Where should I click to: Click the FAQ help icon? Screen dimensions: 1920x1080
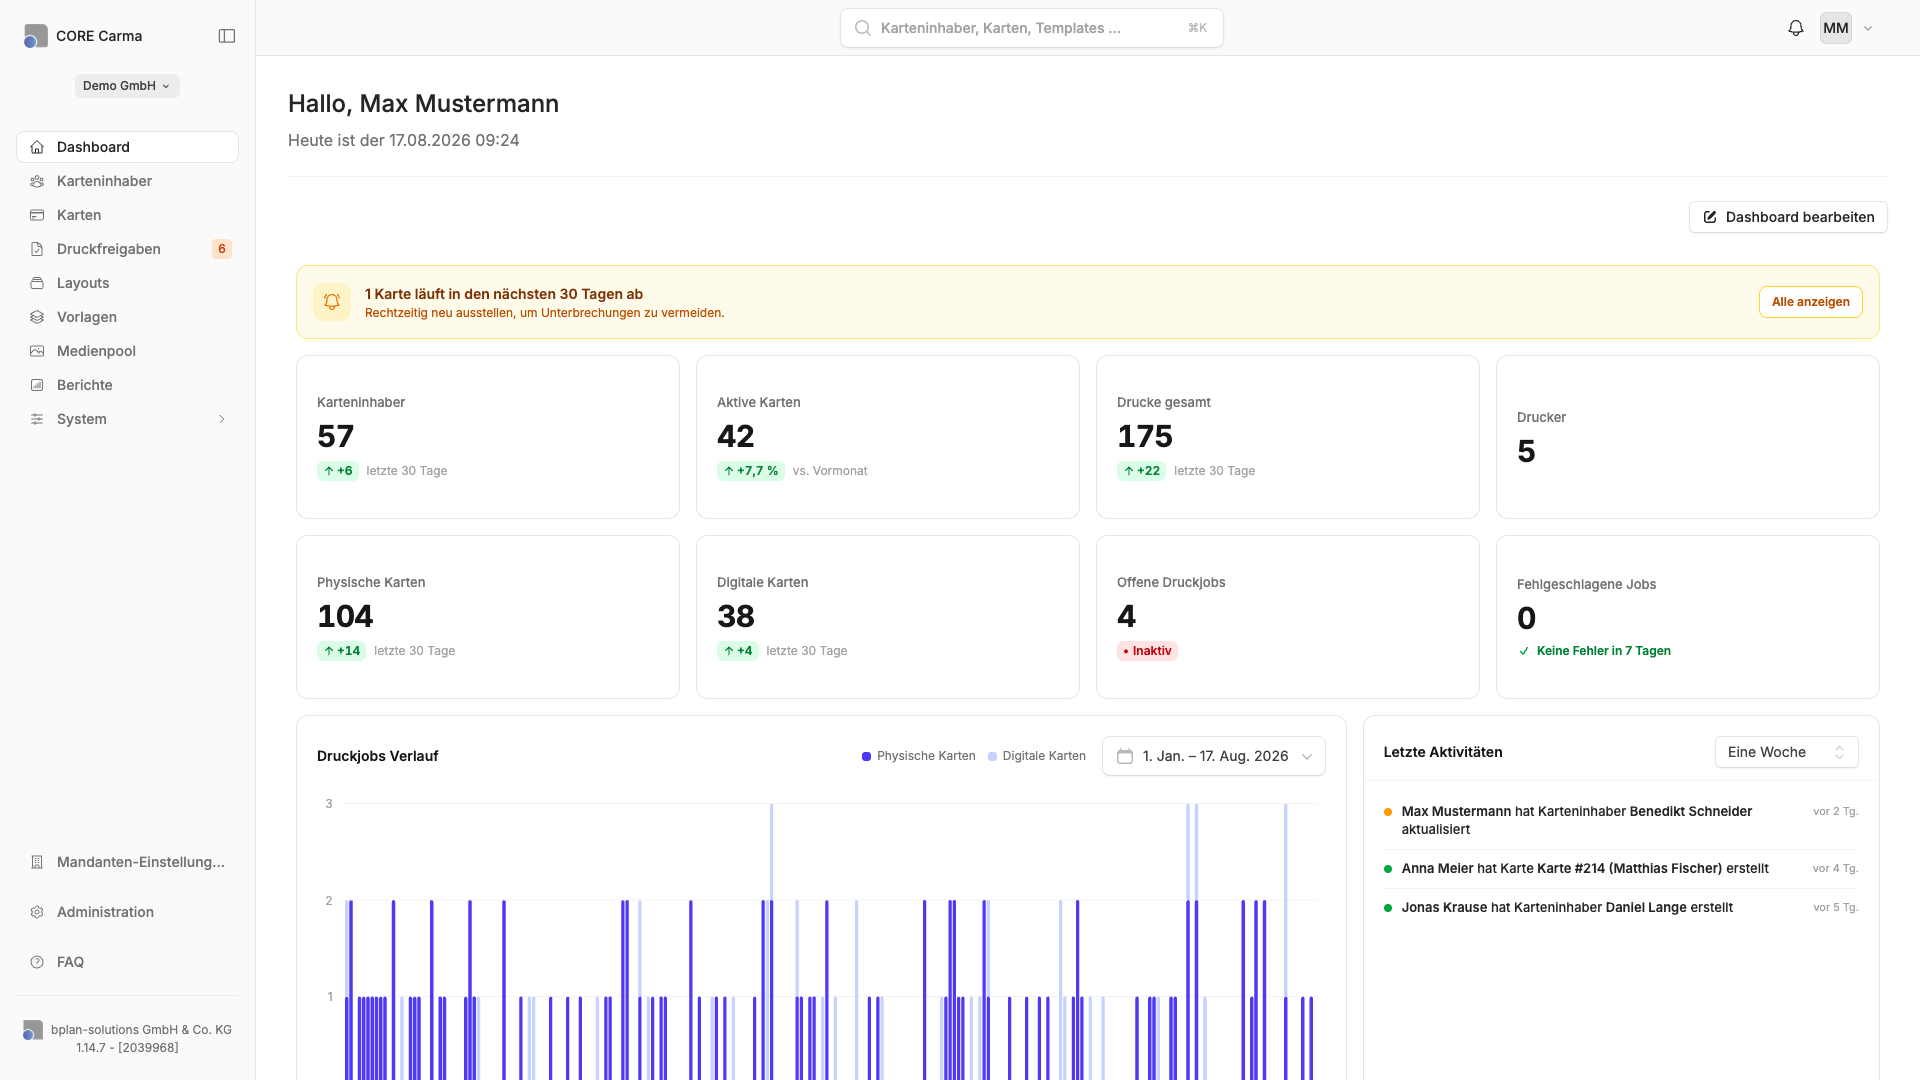37,962
